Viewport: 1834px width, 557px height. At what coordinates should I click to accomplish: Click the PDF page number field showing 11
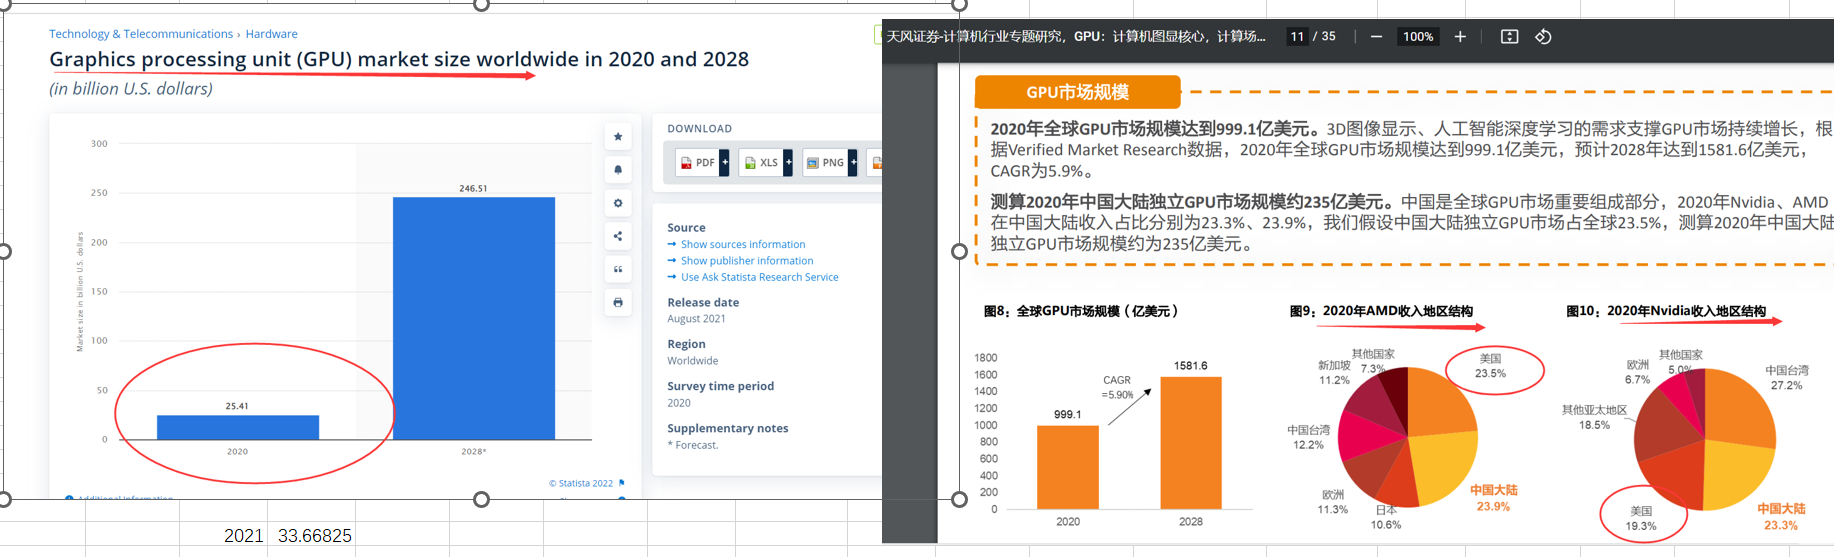1297,37
